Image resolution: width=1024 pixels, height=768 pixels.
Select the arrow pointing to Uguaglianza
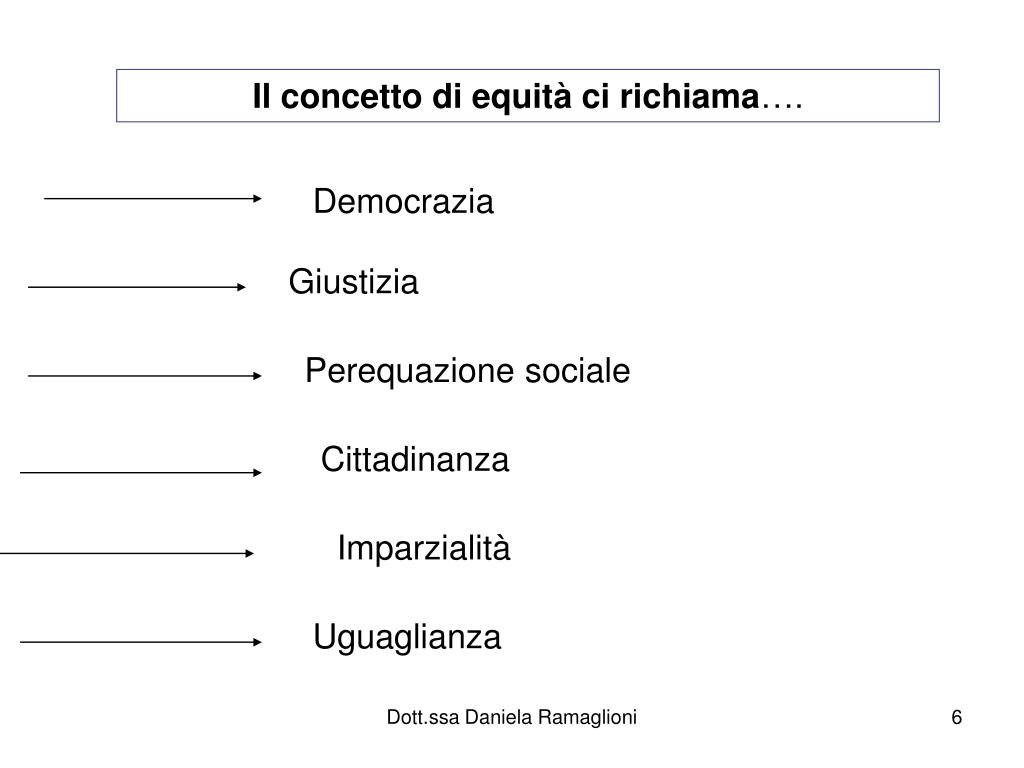(x=140, y=642)
